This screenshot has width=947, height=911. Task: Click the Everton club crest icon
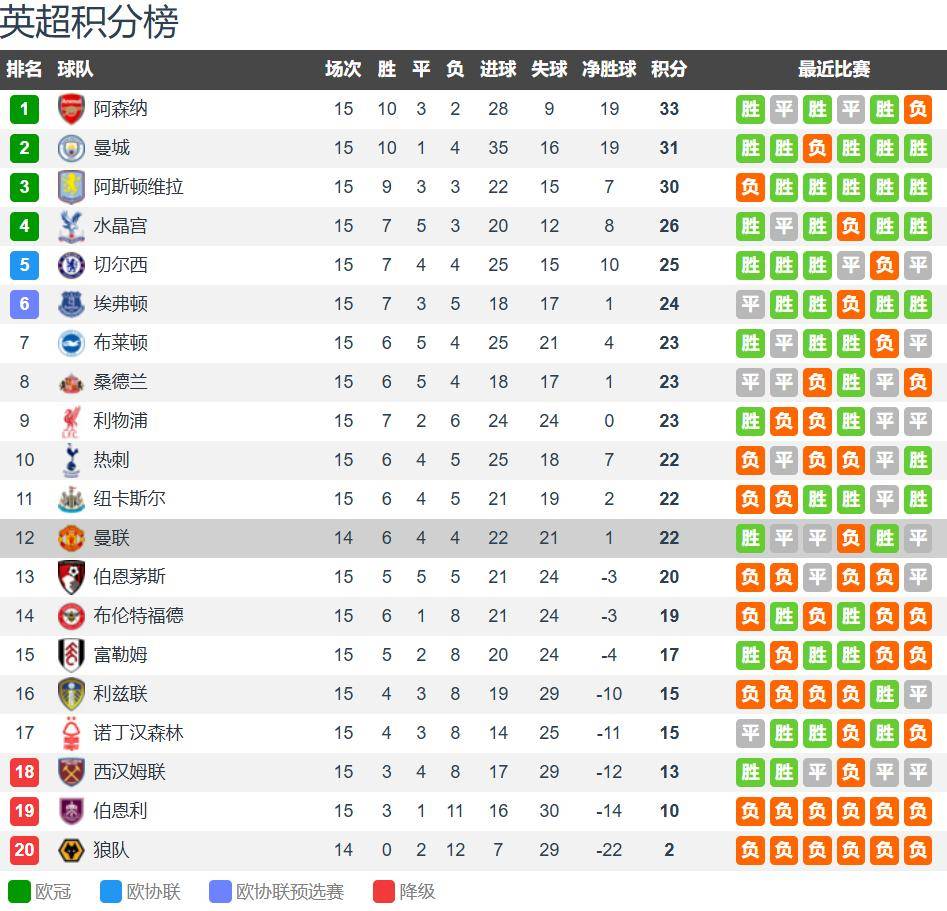[x=71, y=304]
